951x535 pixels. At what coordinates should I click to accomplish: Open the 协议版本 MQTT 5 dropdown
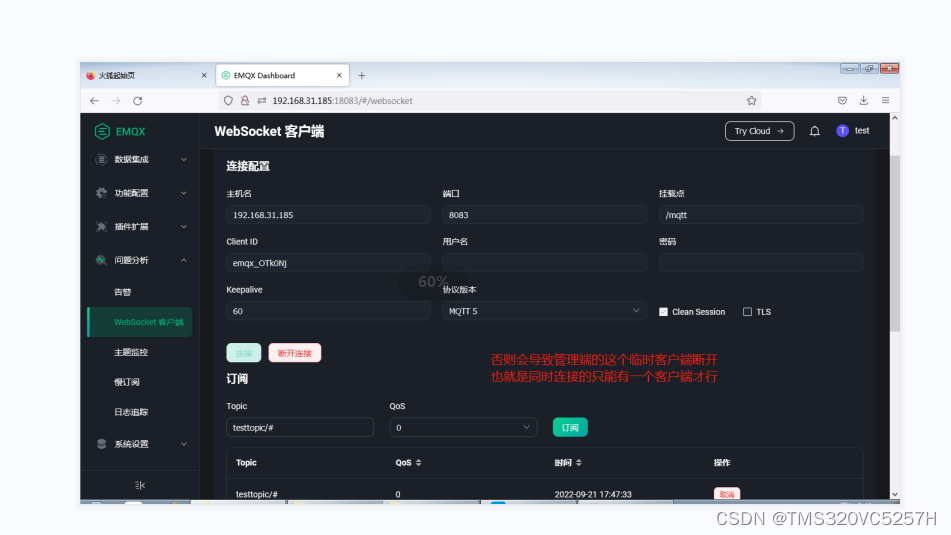pyautogui.click(x=544, y=311)
